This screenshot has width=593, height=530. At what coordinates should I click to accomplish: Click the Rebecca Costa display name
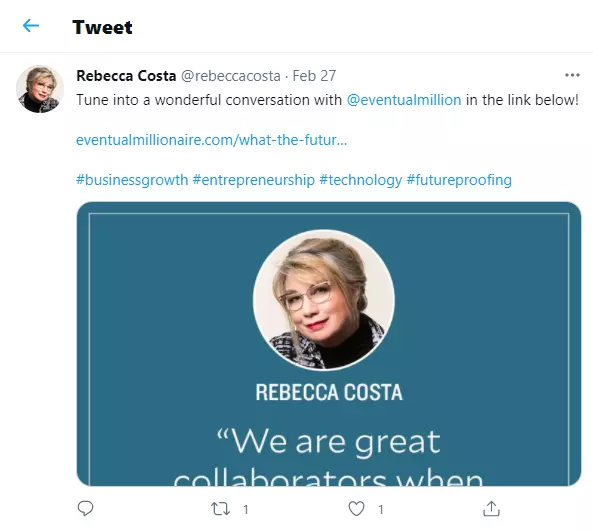126,76
